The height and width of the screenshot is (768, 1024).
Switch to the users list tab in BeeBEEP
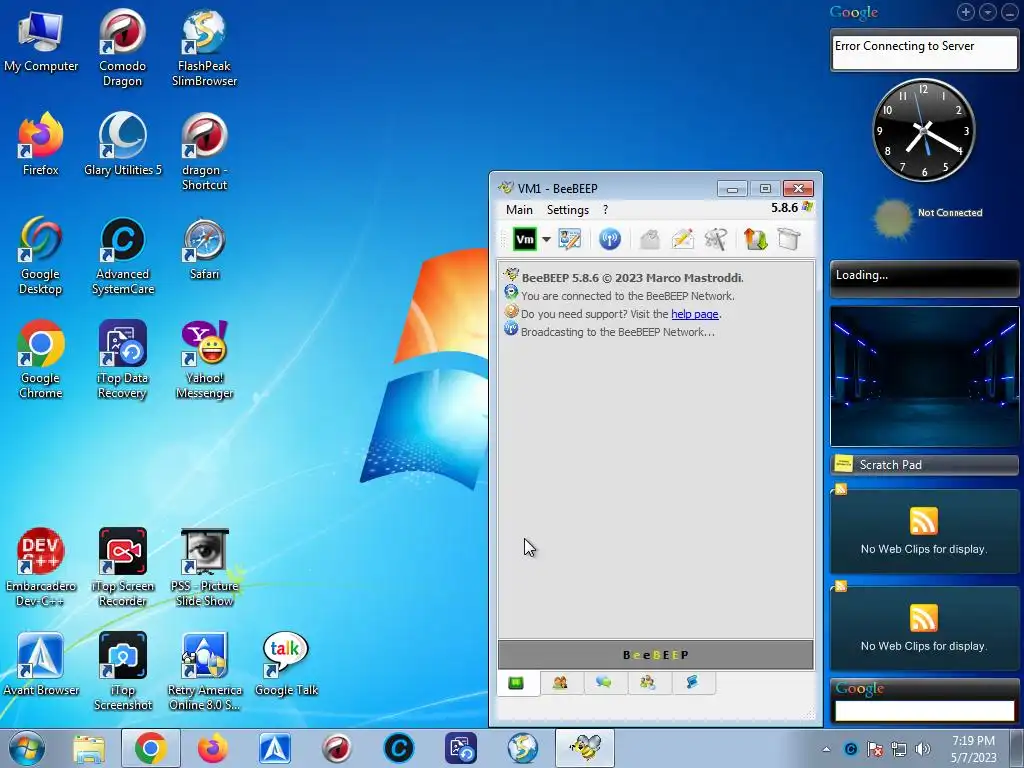click(x=560, y=683)
